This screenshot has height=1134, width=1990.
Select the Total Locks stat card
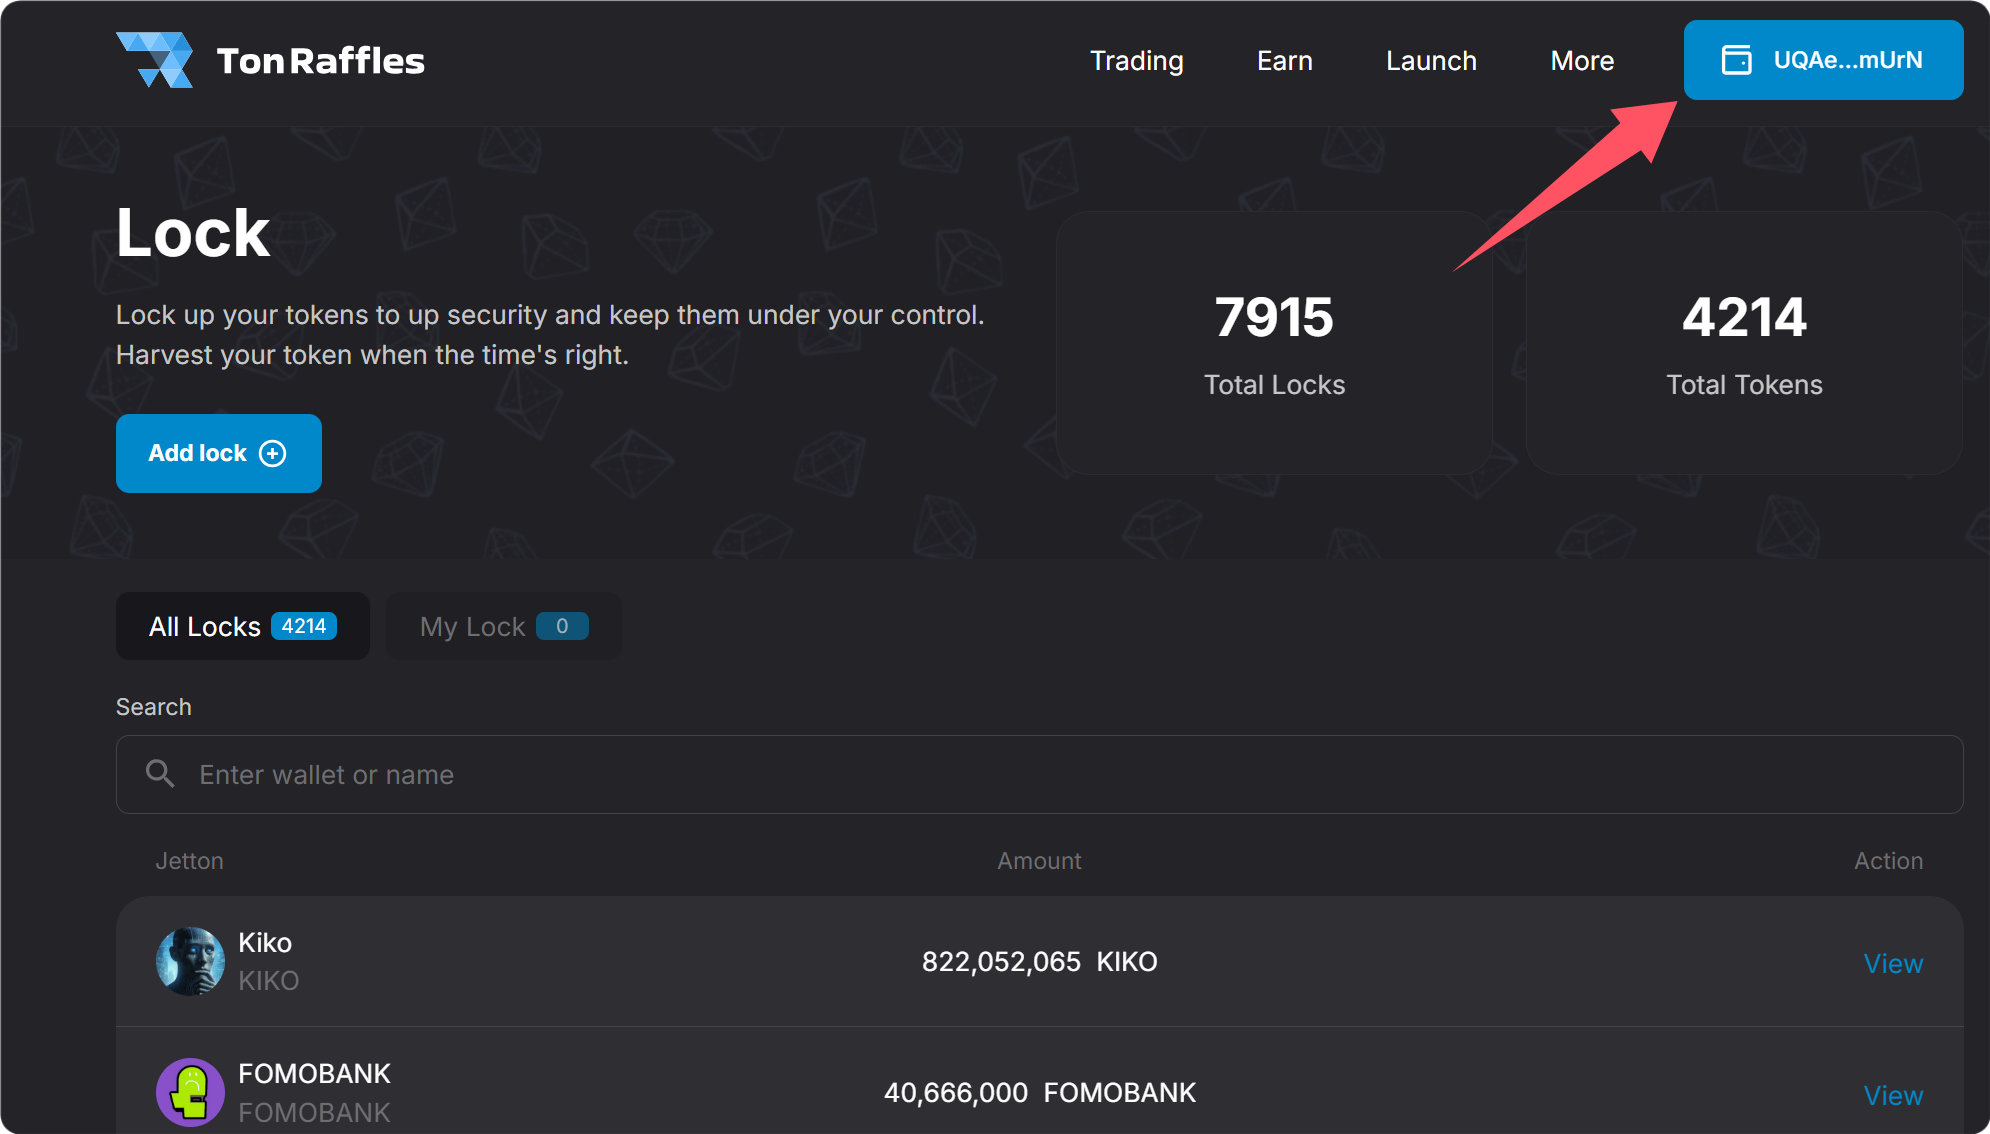(x=1274, y=343)
